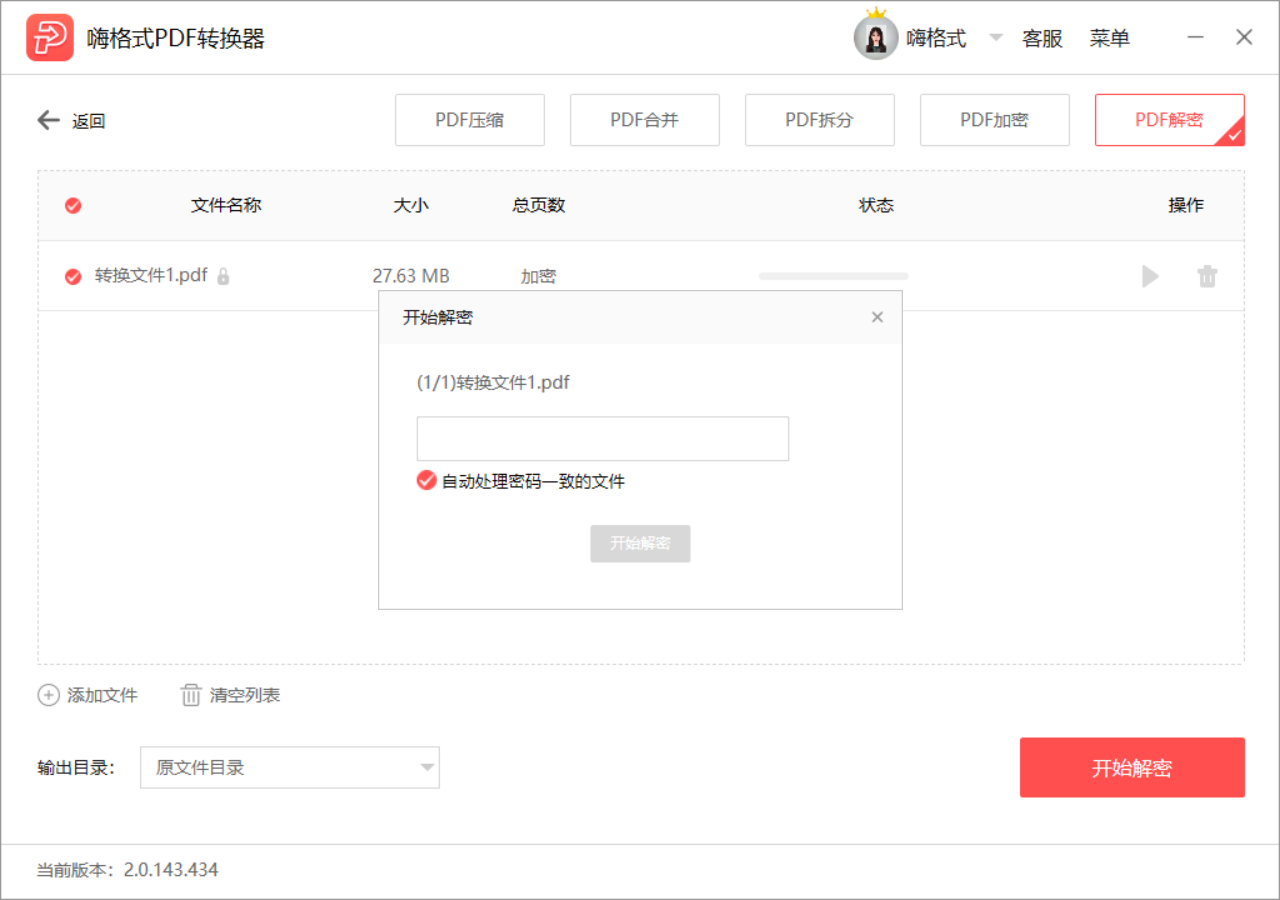Screen dimensions: 1280x900
Task: Open the 输出目录 dropdown
Action: [x=428, y=767]
